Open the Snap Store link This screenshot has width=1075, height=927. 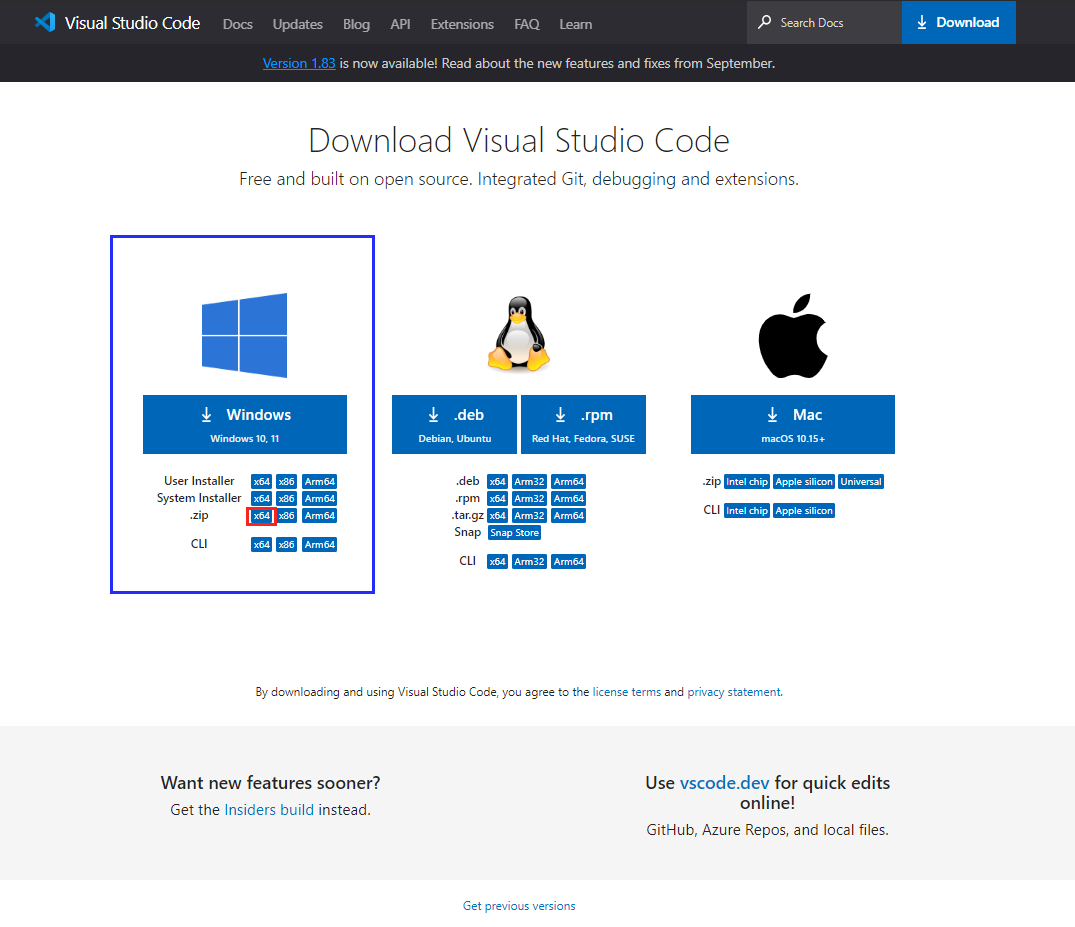tap(514, 533)
